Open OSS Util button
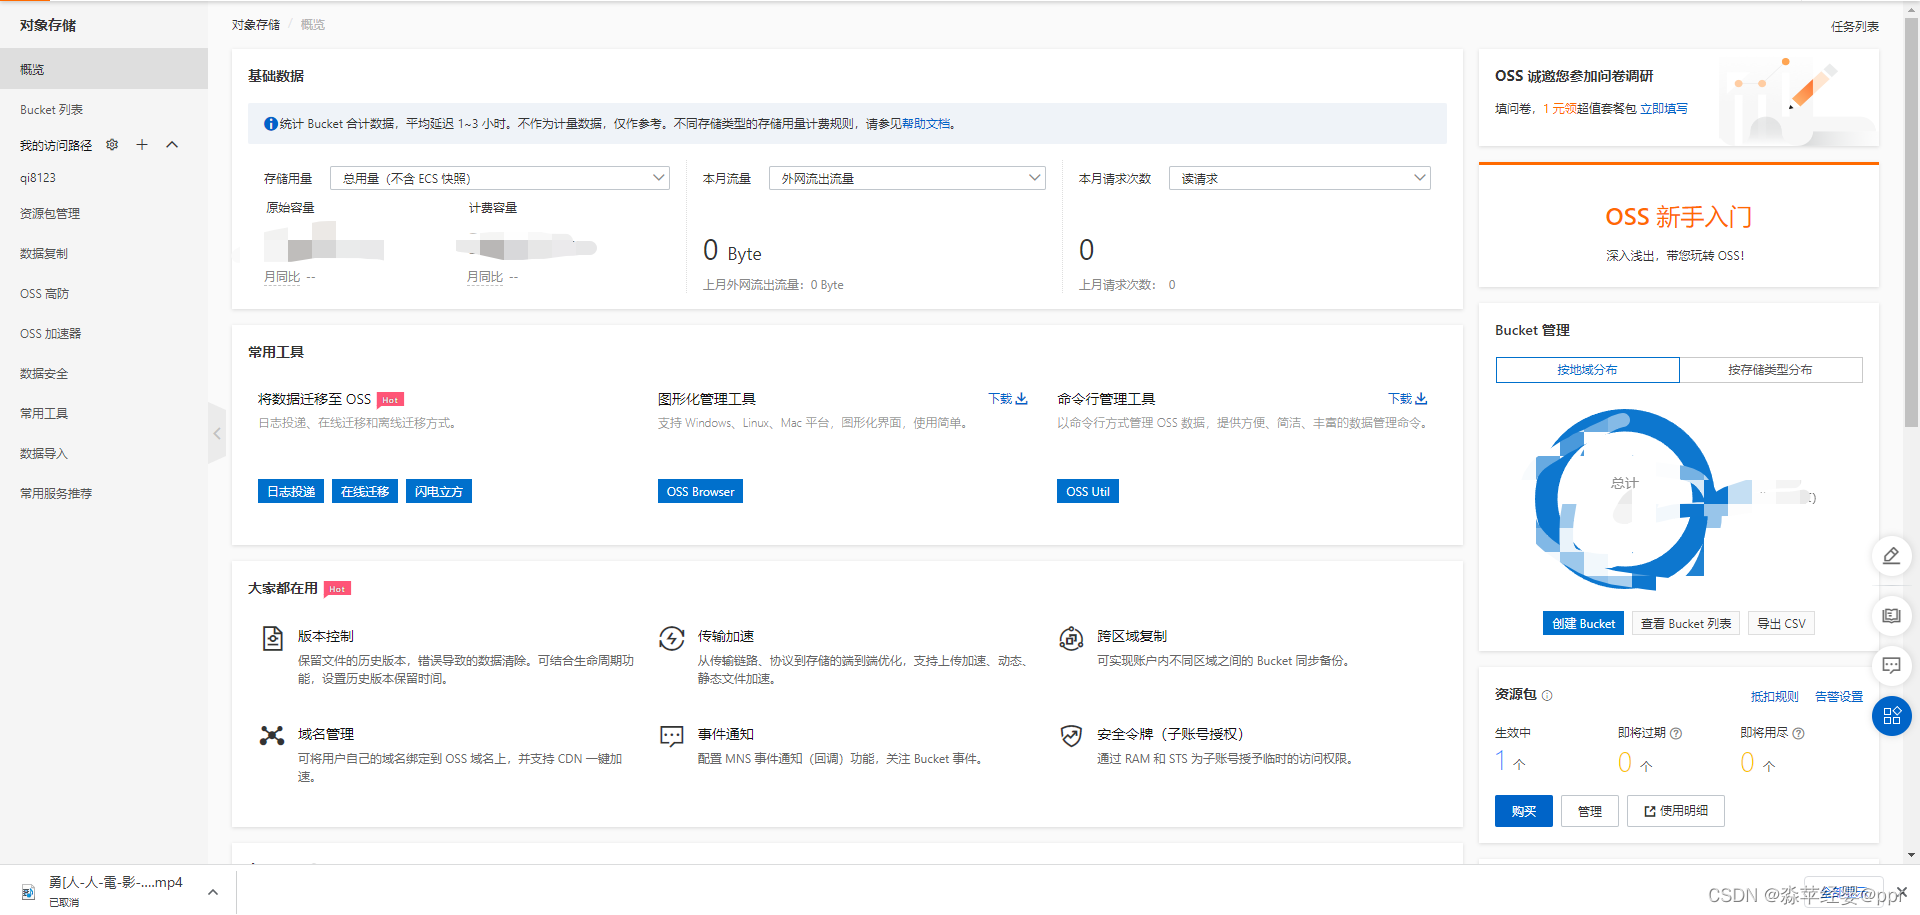 [x=1088, y=491]
